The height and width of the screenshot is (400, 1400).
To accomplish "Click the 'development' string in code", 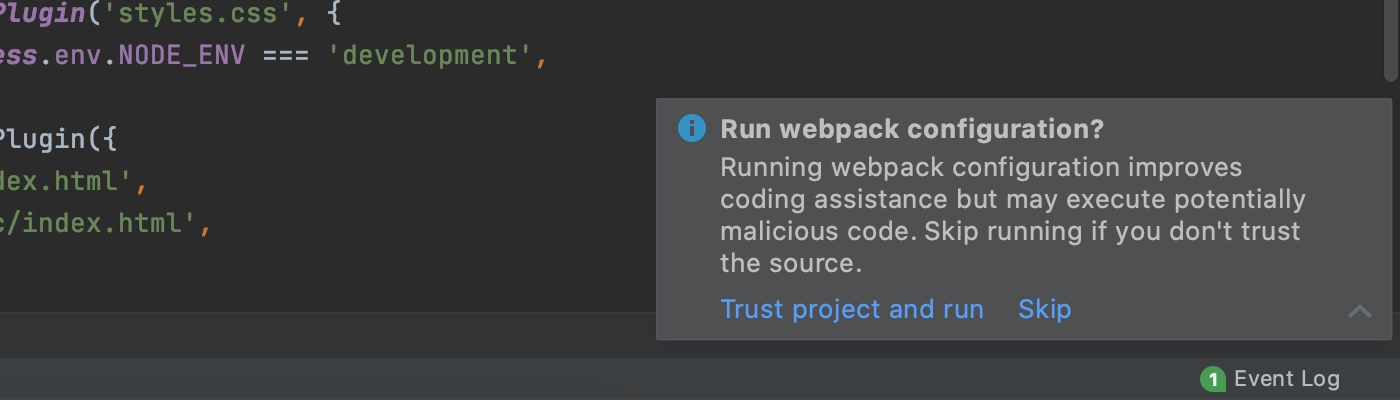I will 432,55.
